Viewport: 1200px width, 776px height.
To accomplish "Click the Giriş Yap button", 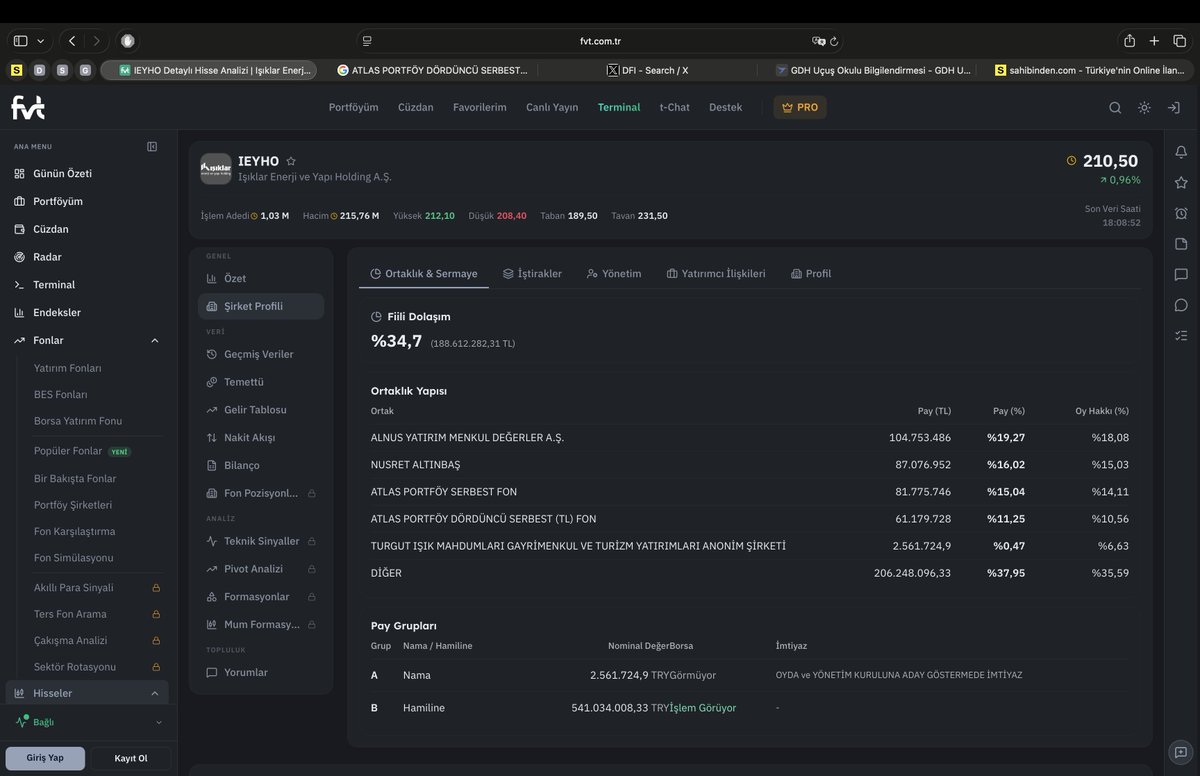I will coord(45,758).
